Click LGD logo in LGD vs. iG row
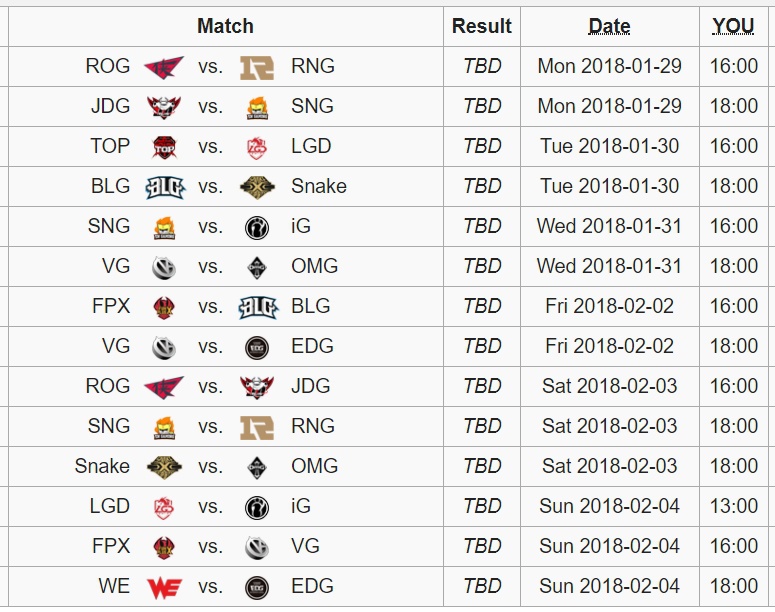Viewport: 775px width, 612px height. pyautogui.click(x=165, y=507)
